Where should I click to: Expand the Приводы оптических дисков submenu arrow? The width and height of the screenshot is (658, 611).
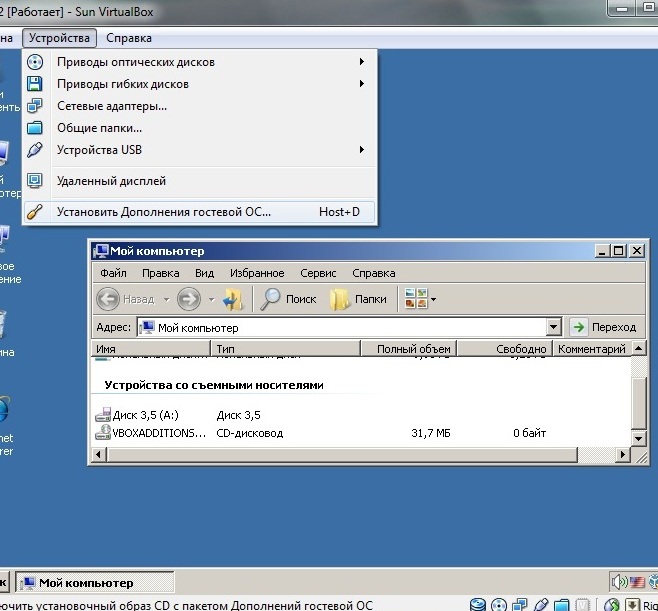(x=362, y=62)
